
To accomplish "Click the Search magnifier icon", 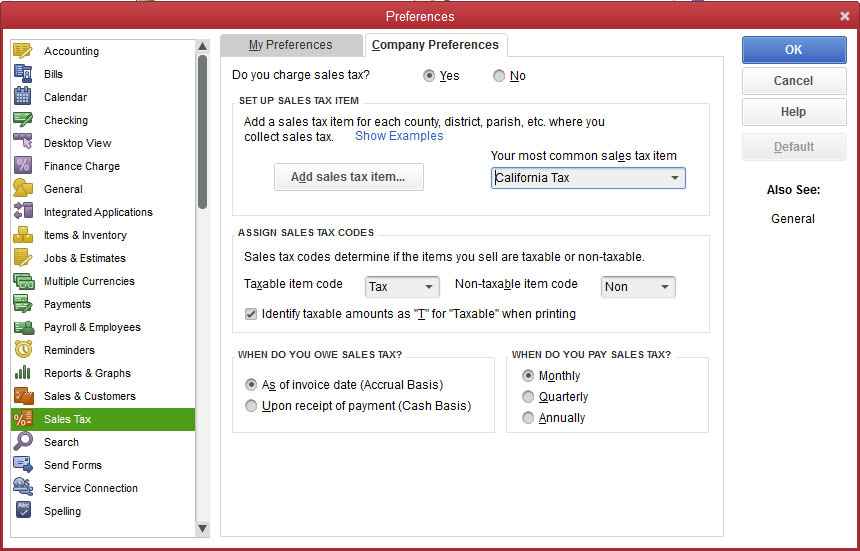I will tap(23, 441).
